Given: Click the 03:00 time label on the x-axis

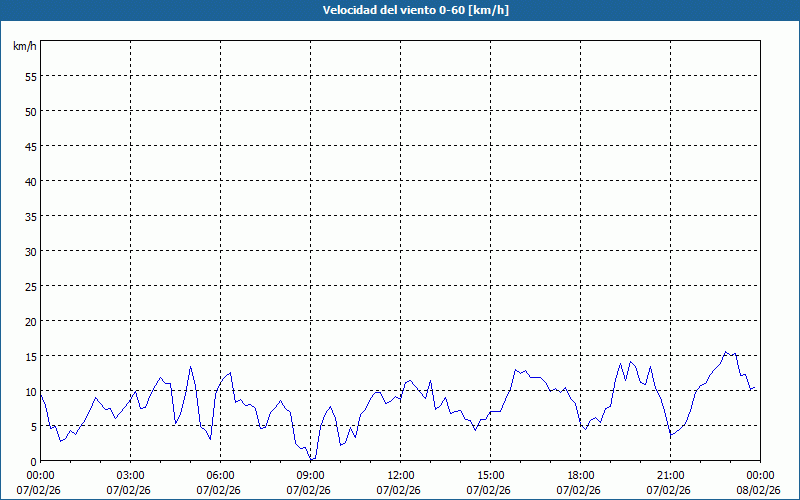Looking at the screenshot, I should click(130, 475).
